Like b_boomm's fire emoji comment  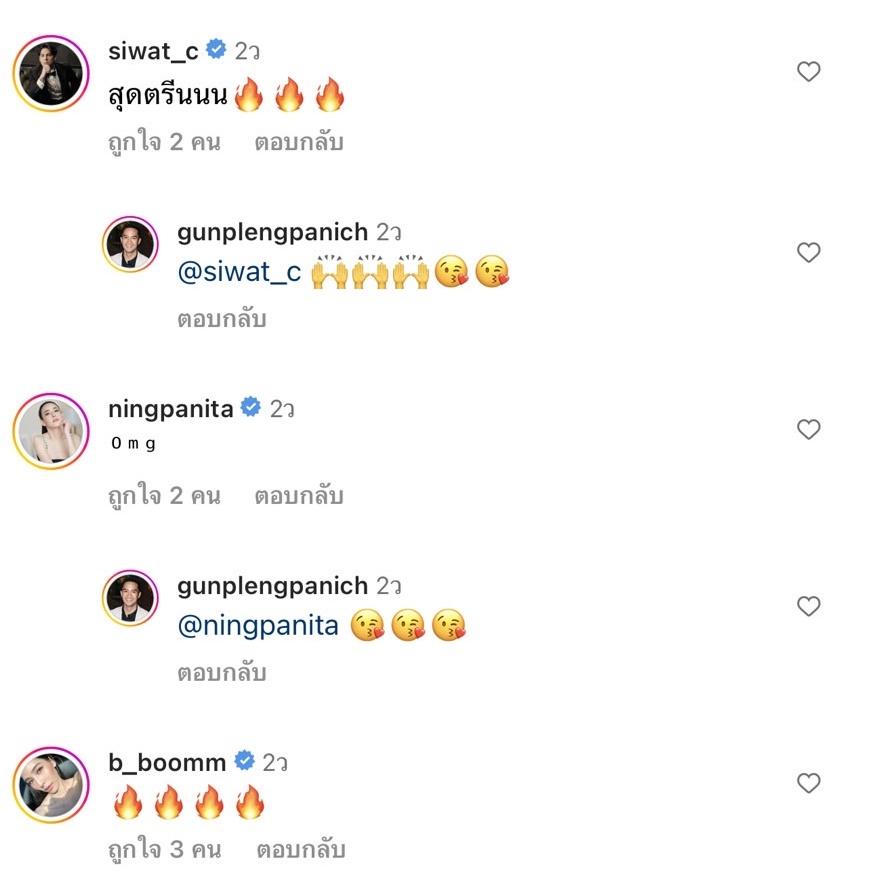click(x=808, y=783)
